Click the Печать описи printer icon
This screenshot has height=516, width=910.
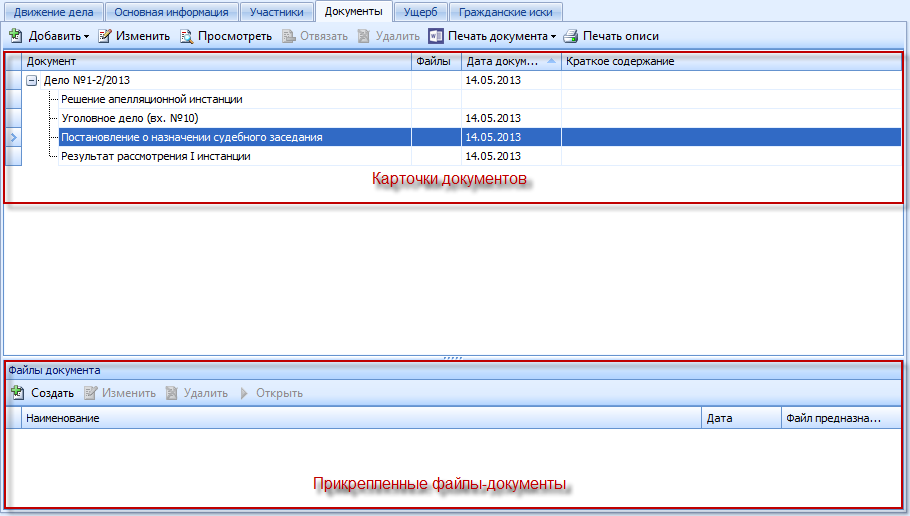coord(570,36)
